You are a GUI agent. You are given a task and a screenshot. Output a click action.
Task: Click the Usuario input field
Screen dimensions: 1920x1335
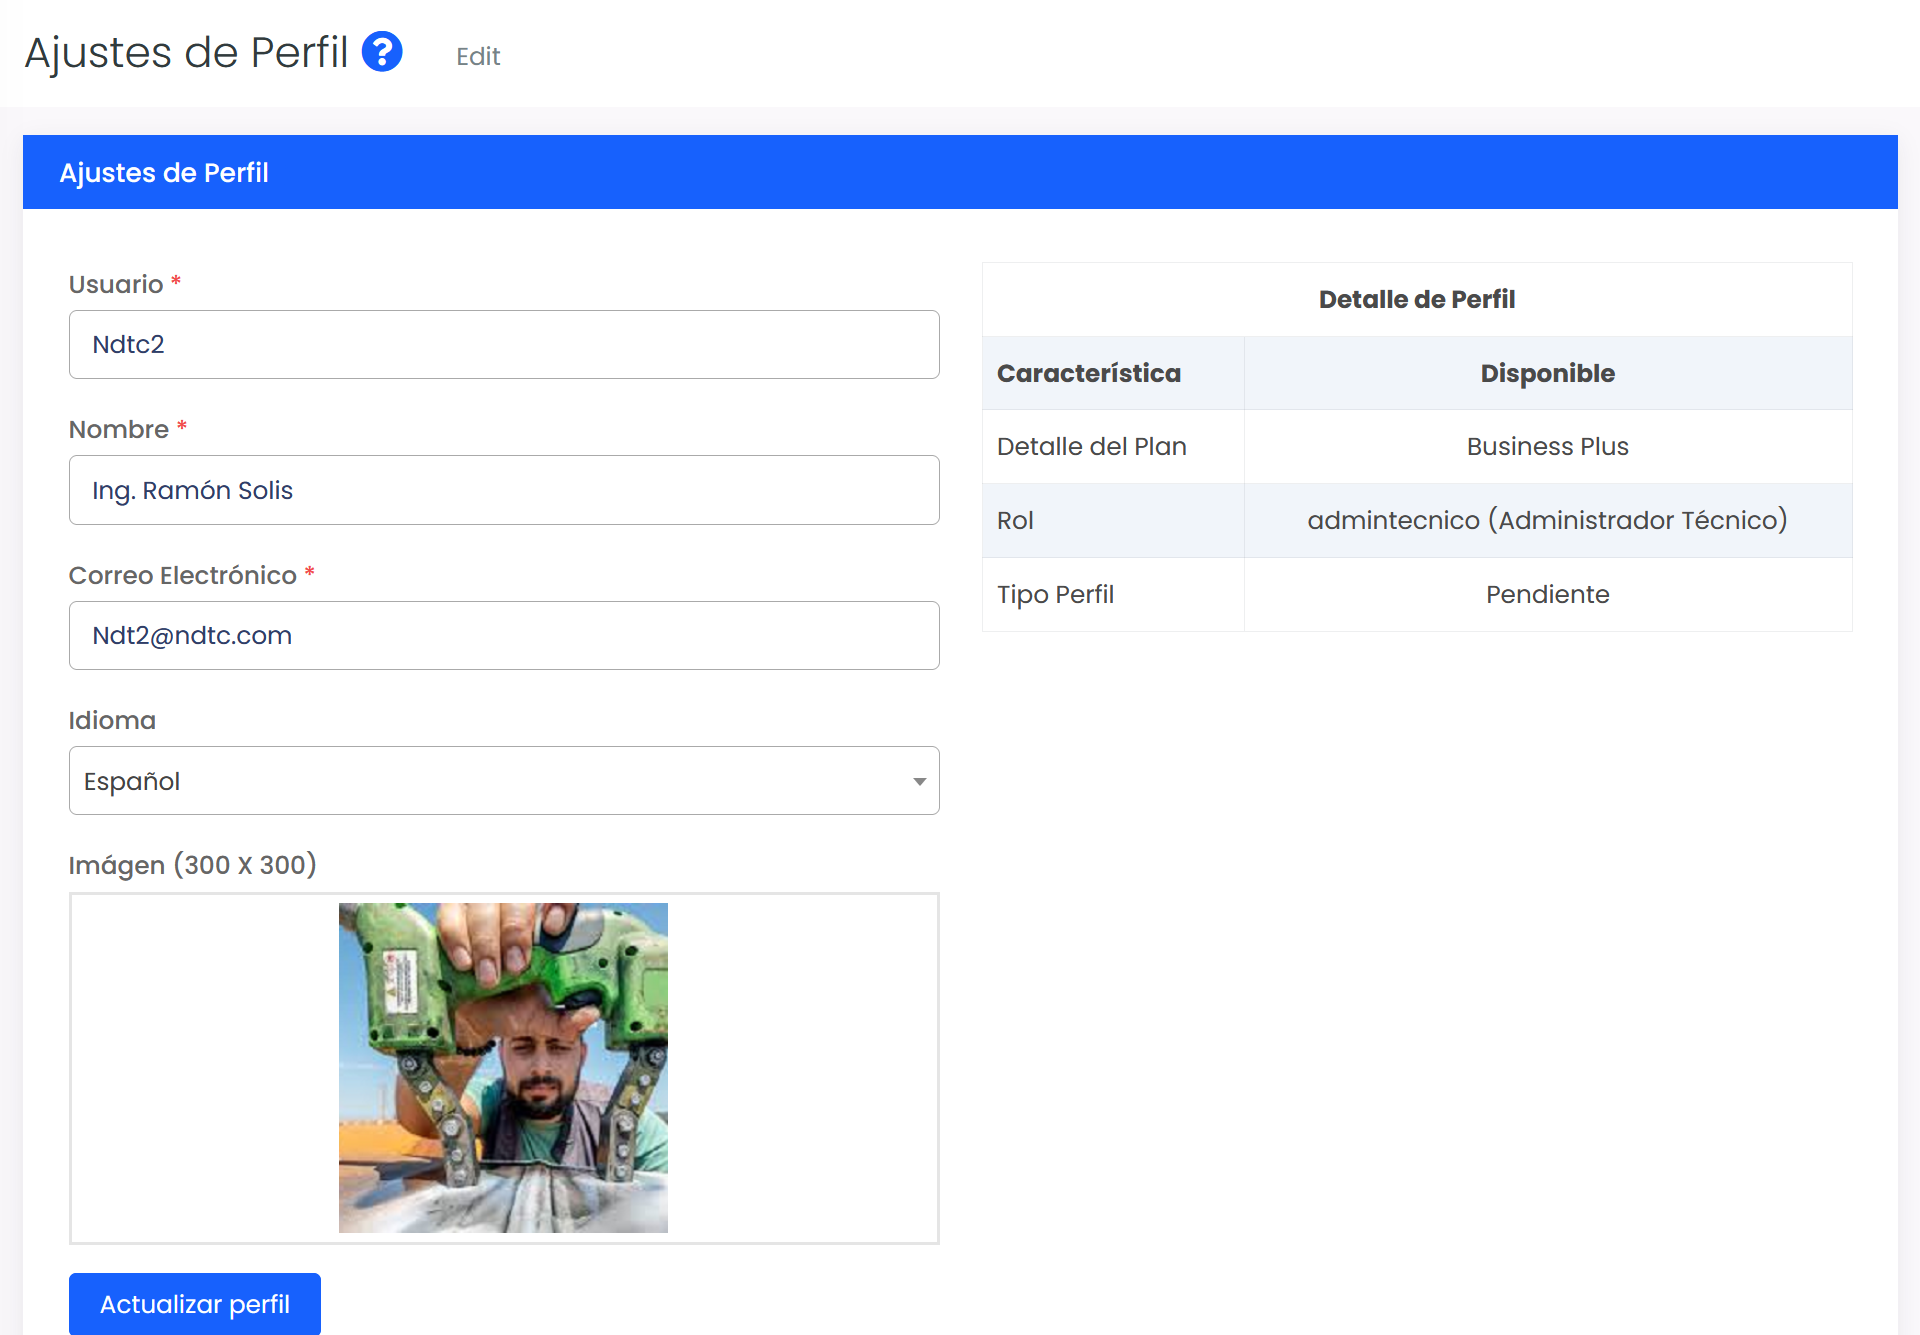[x=504, y=345]
